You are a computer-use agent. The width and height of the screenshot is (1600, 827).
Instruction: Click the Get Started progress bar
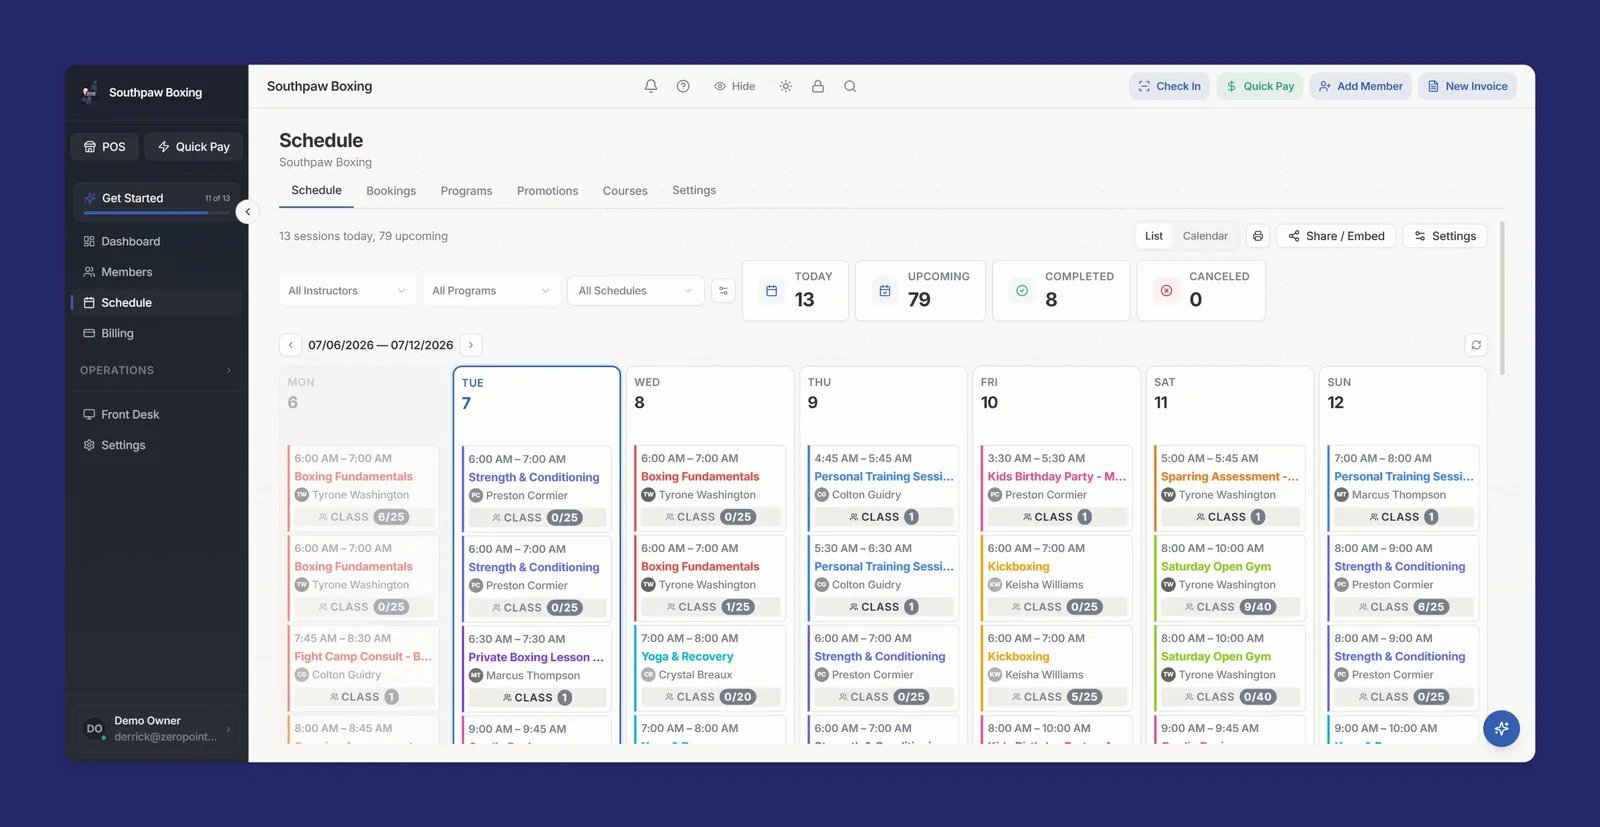(157, 212)
